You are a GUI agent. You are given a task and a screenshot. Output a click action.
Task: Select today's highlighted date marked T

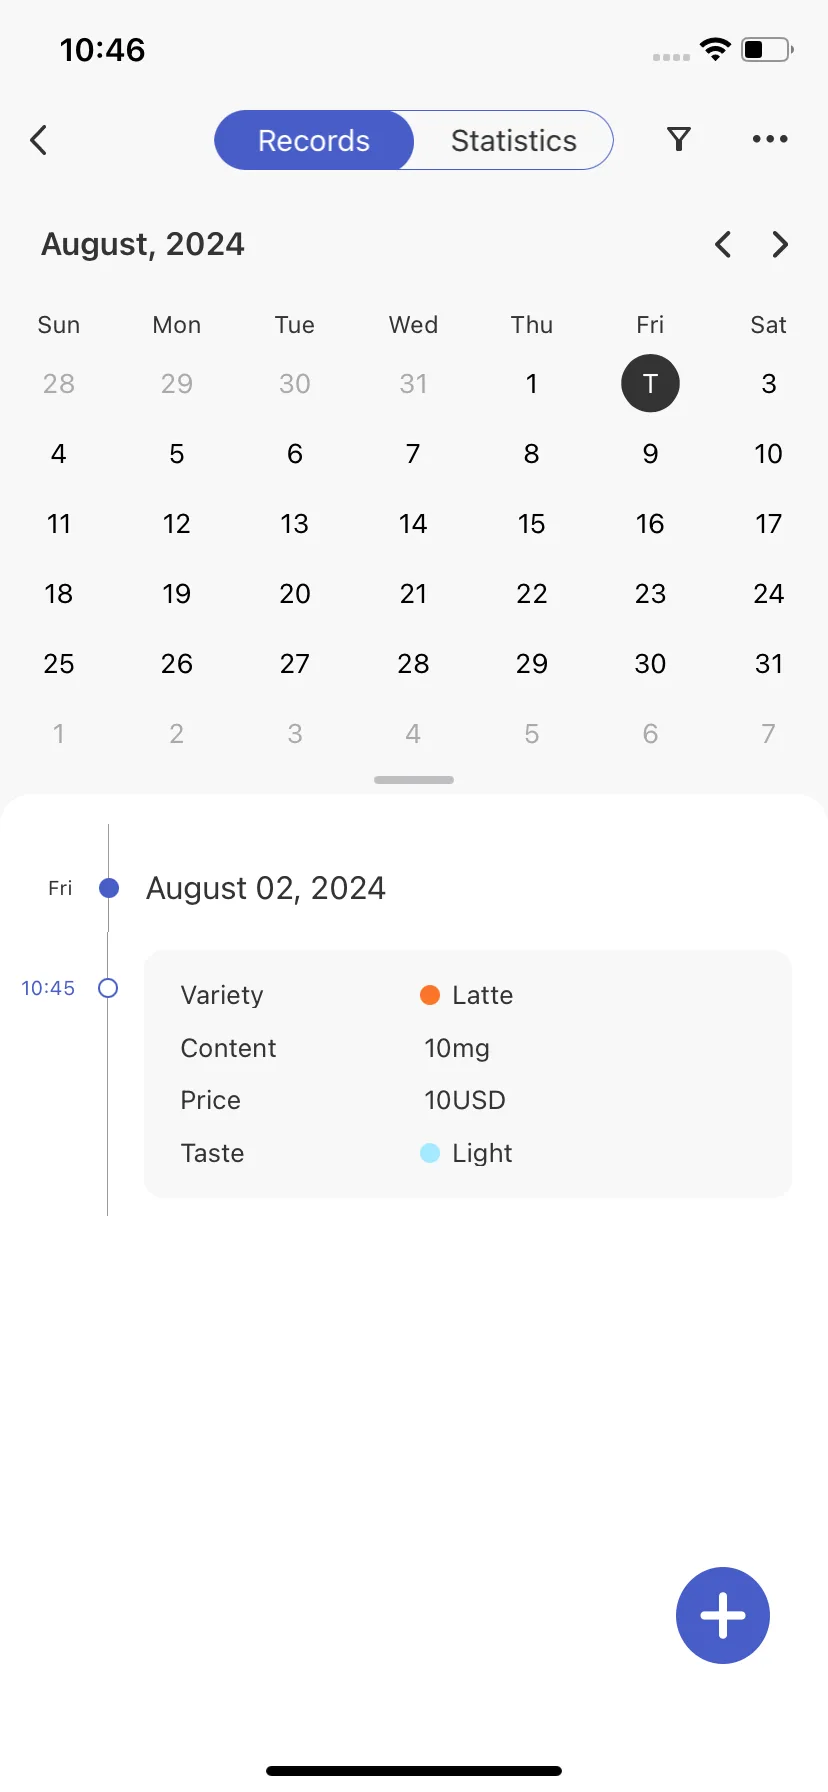[650, 383]
